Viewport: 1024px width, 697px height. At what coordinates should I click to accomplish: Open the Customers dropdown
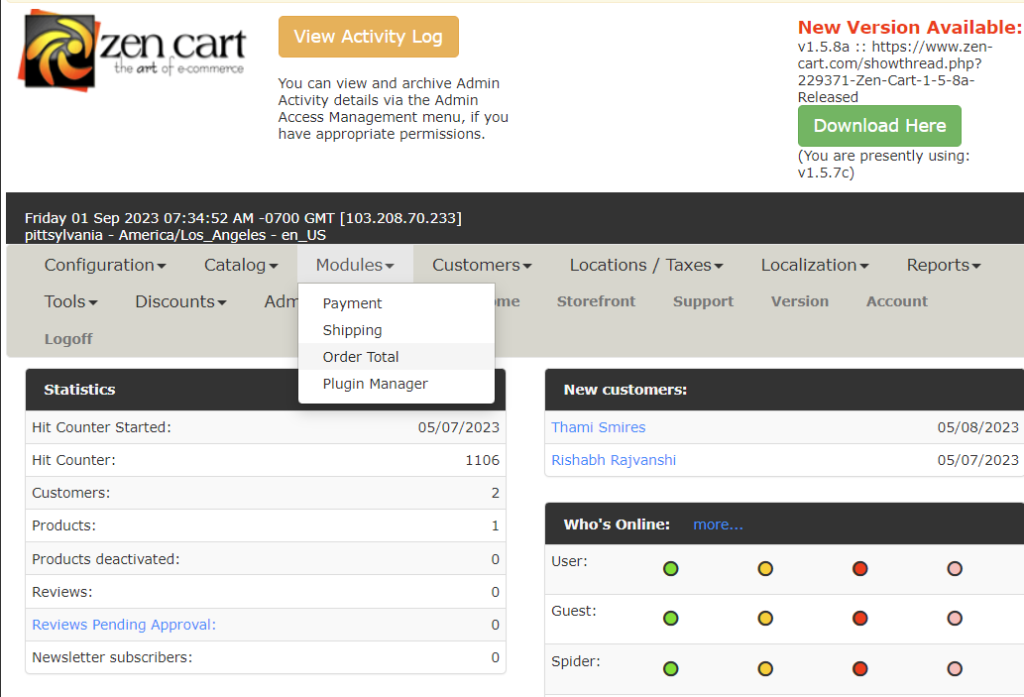click(482, 265)
